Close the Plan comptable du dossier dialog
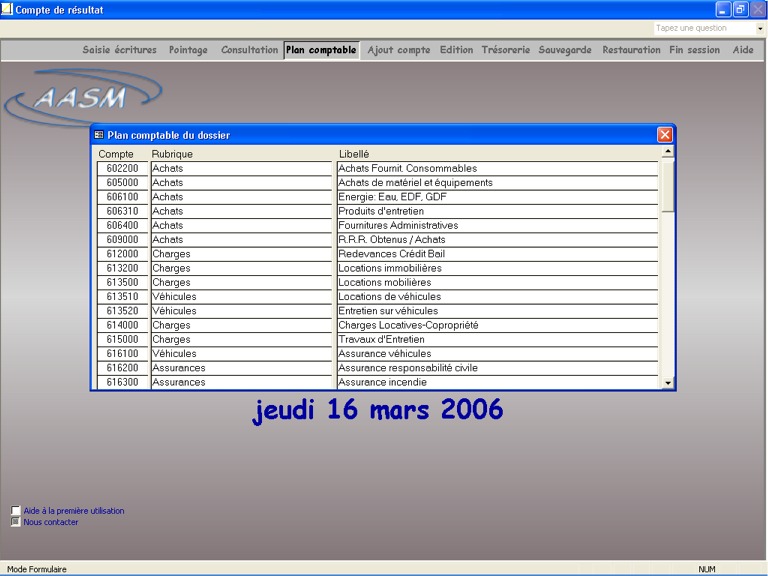This screenshot has width=768, height=576. [x=665, y=135]
